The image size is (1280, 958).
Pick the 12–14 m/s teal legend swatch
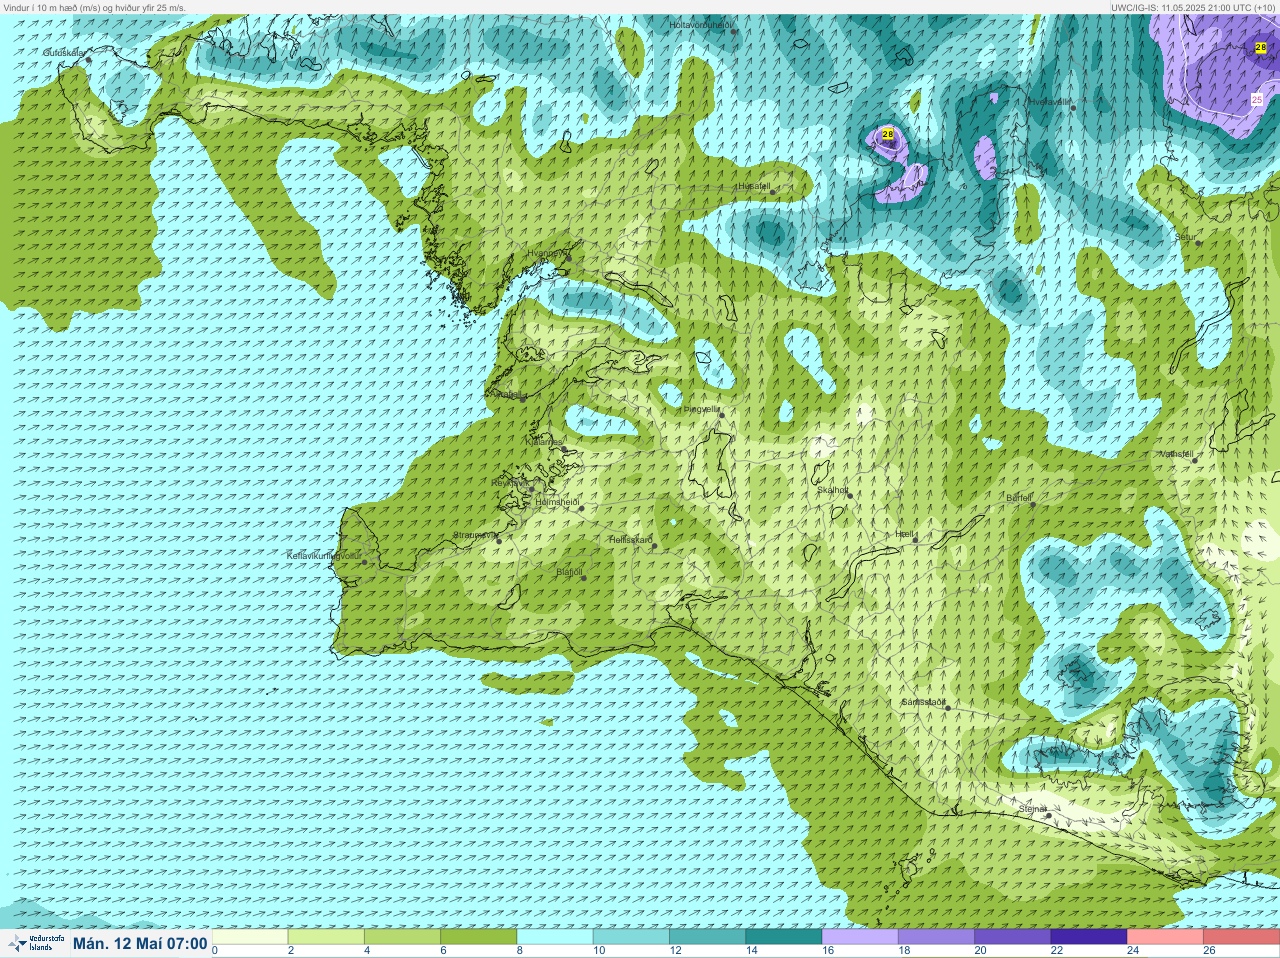click(707, 937)
